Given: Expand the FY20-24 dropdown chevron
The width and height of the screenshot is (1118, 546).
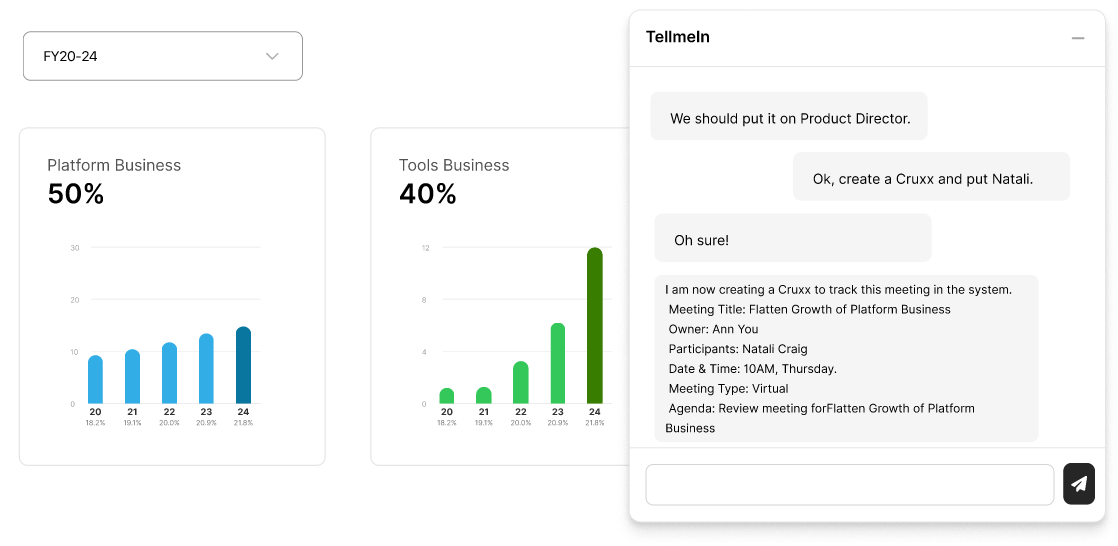Looking at the screenshot, I should [x=272, y=56].
